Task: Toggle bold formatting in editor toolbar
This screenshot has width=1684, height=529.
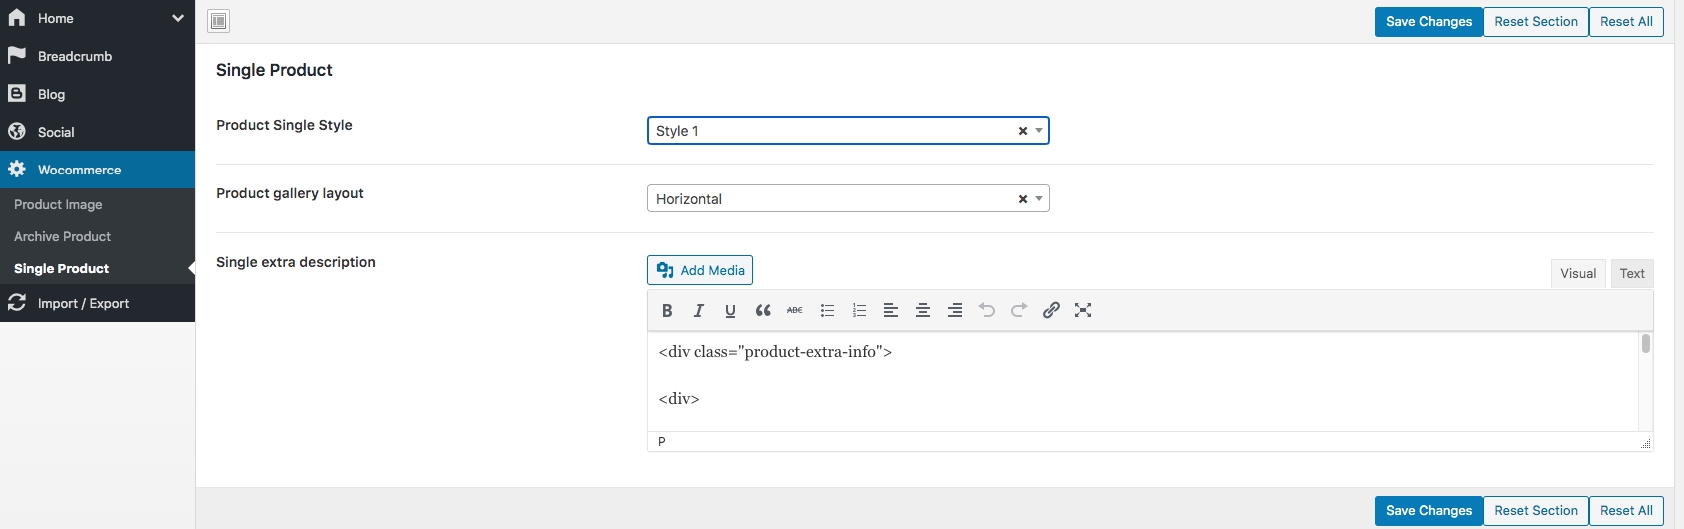Action: click(x=667, y=311)
